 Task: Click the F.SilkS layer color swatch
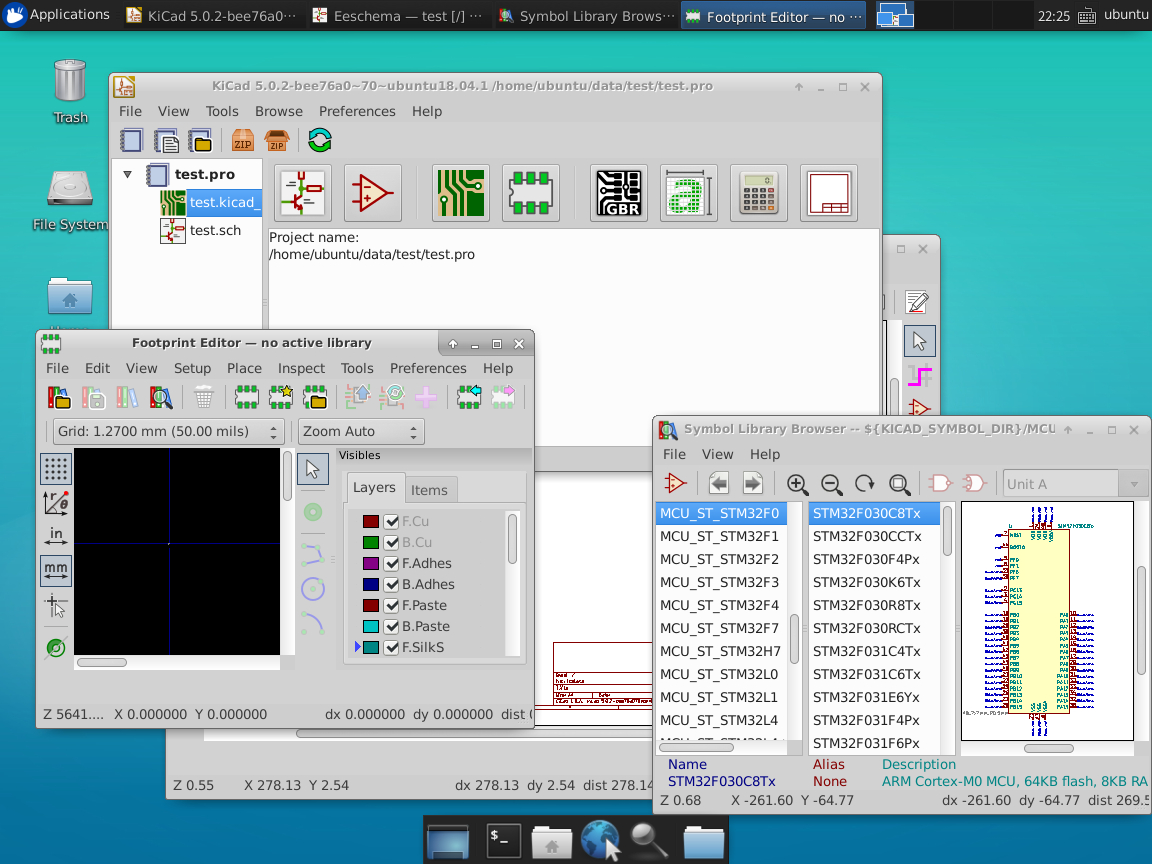pos(371,647)
